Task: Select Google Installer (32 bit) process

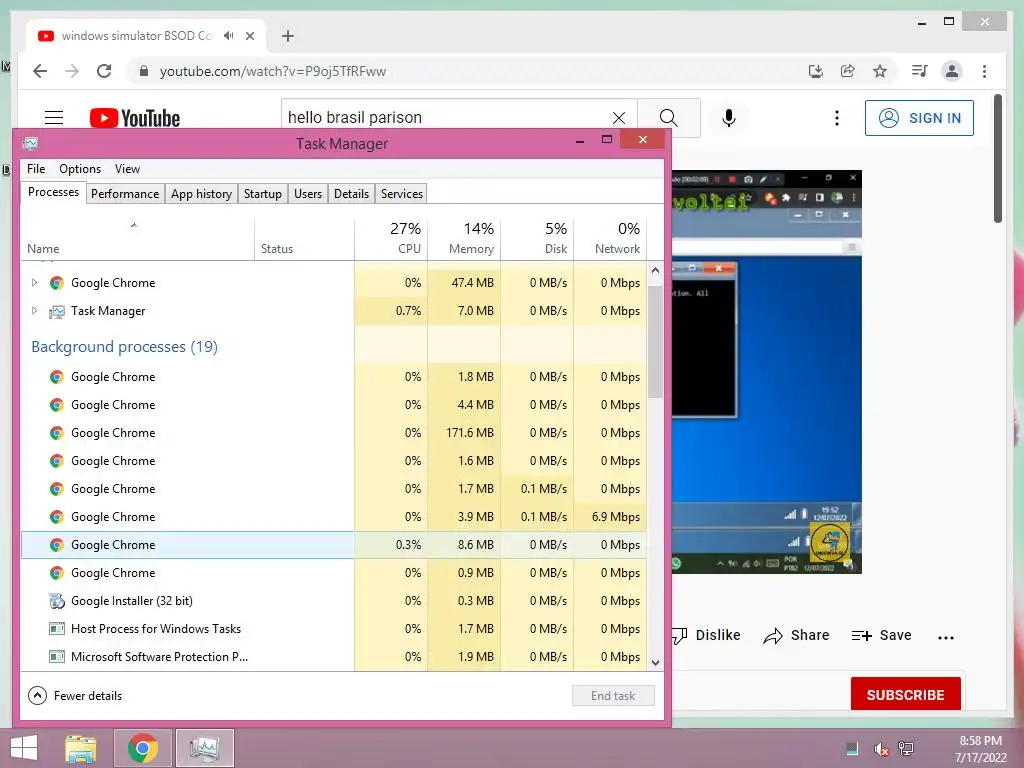Action: pos(334,601)
